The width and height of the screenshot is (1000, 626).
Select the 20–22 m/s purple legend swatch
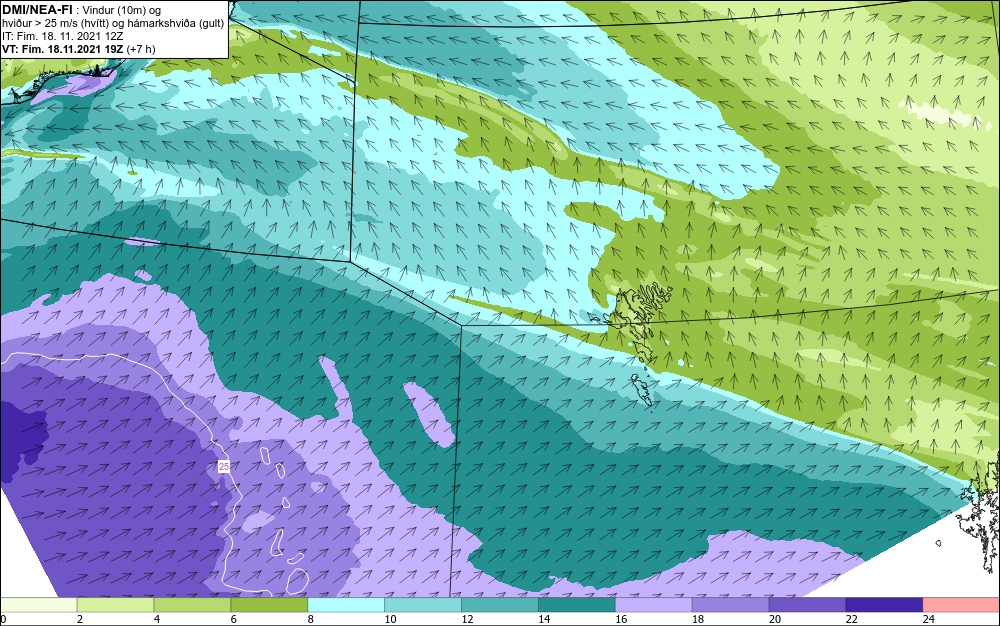(807, 604)
